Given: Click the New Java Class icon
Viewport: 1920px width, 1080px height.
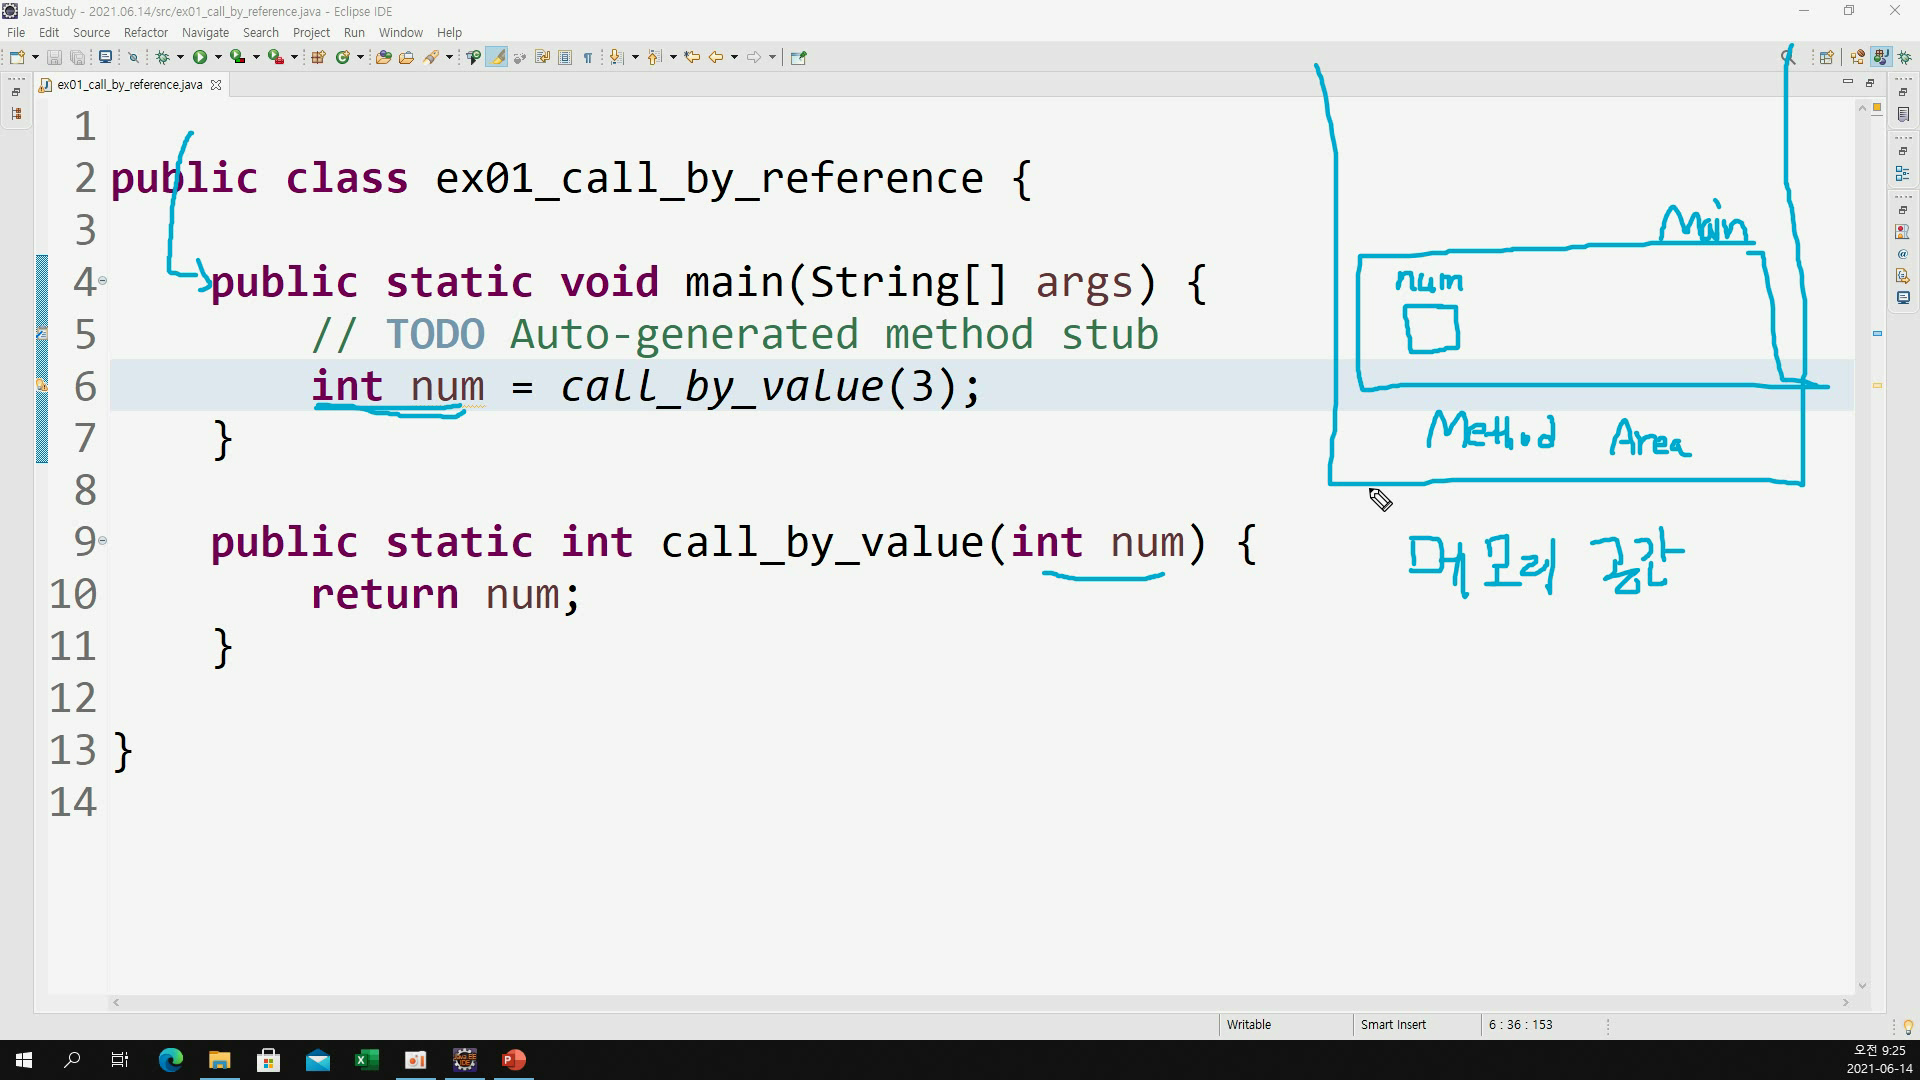Looking at the screenshot, I should pos(343,57).
